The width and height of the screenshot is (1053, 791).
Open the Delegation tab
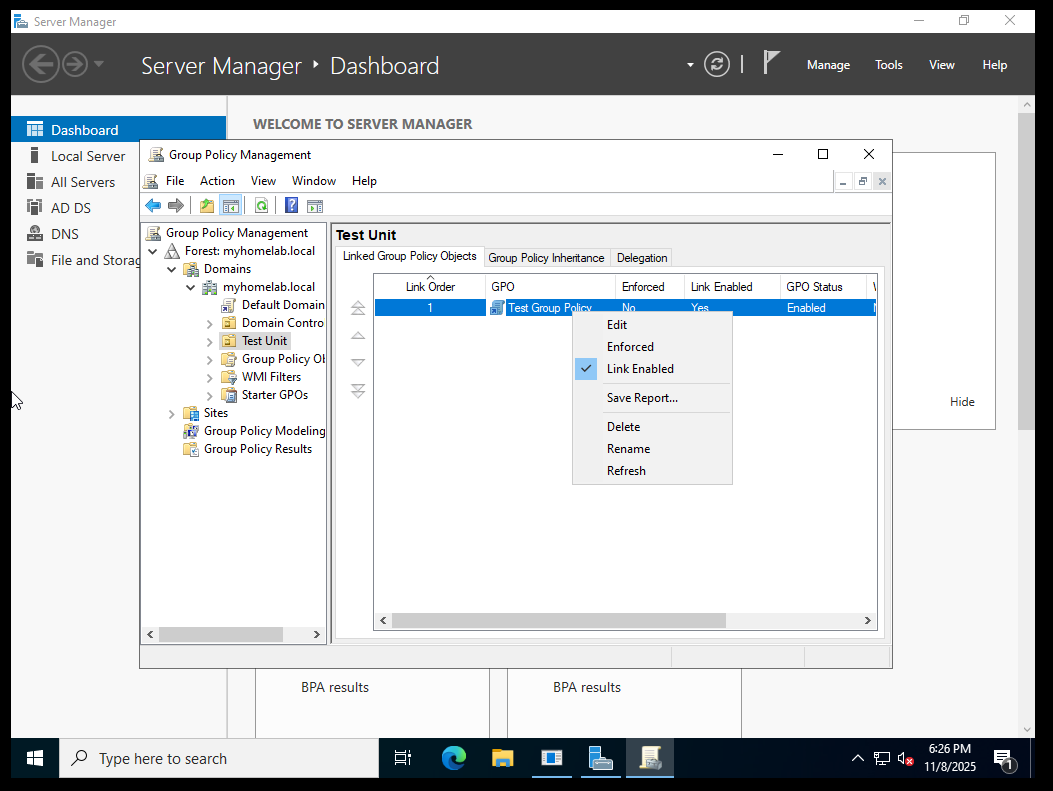pyautogui.click(x=641, y=258)
